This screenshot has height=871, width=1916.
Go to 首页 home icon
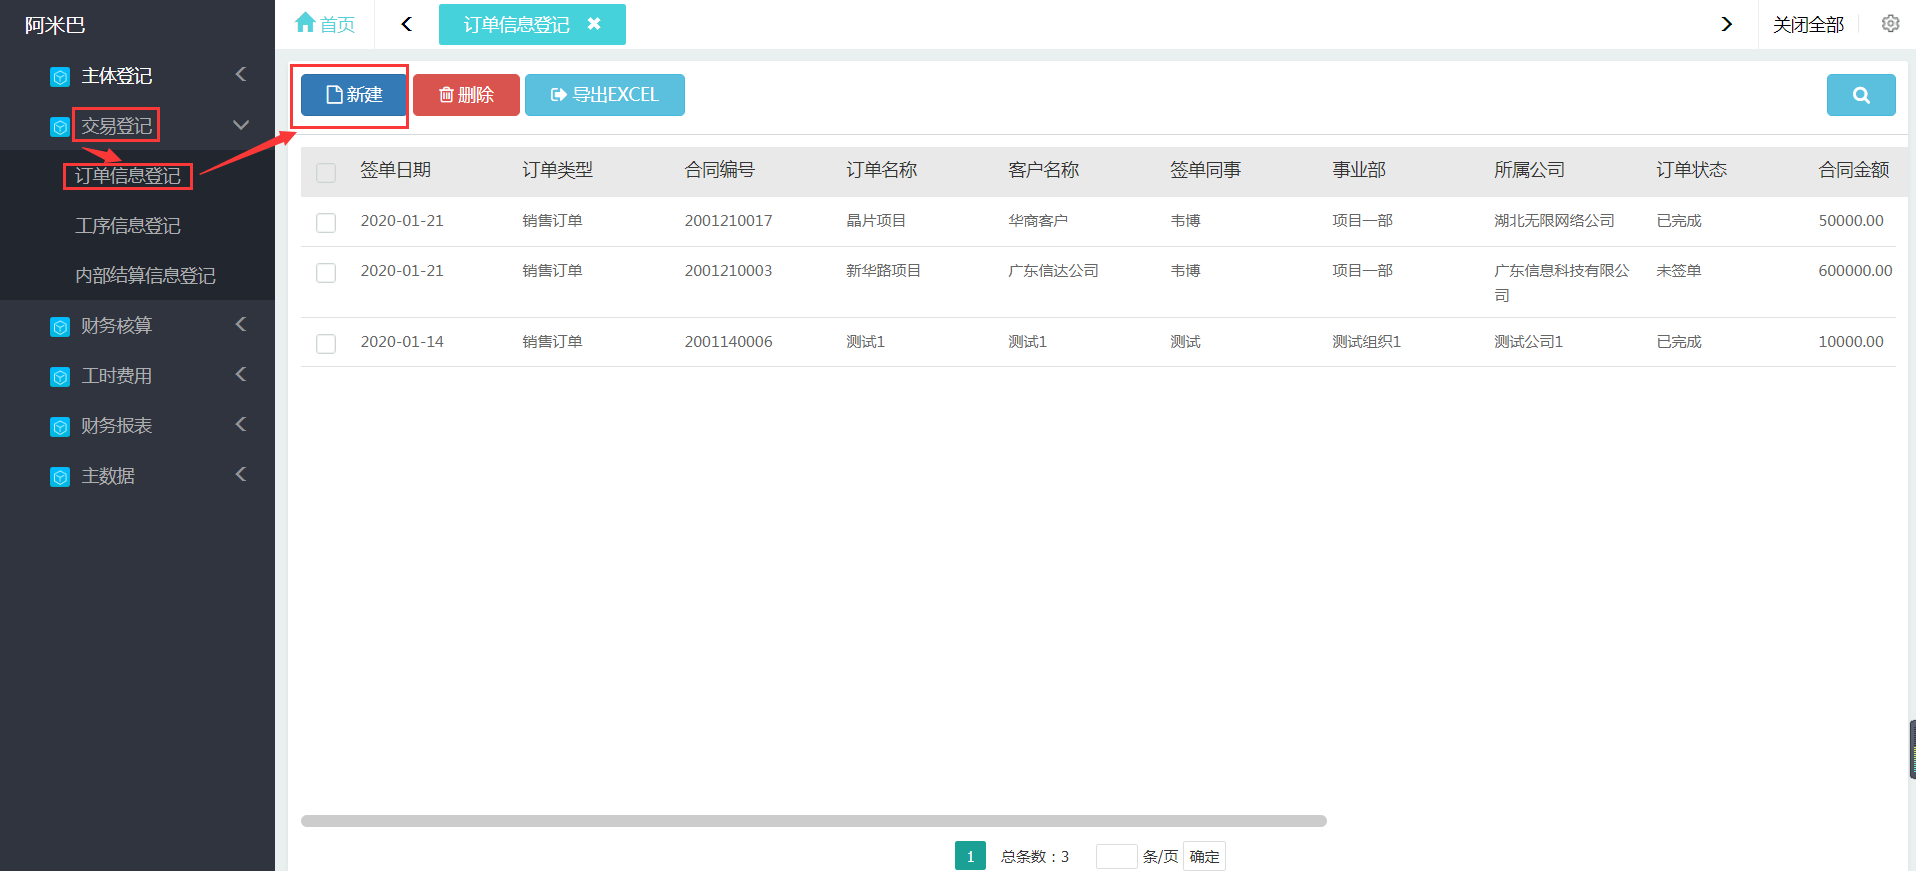[306, 23]
